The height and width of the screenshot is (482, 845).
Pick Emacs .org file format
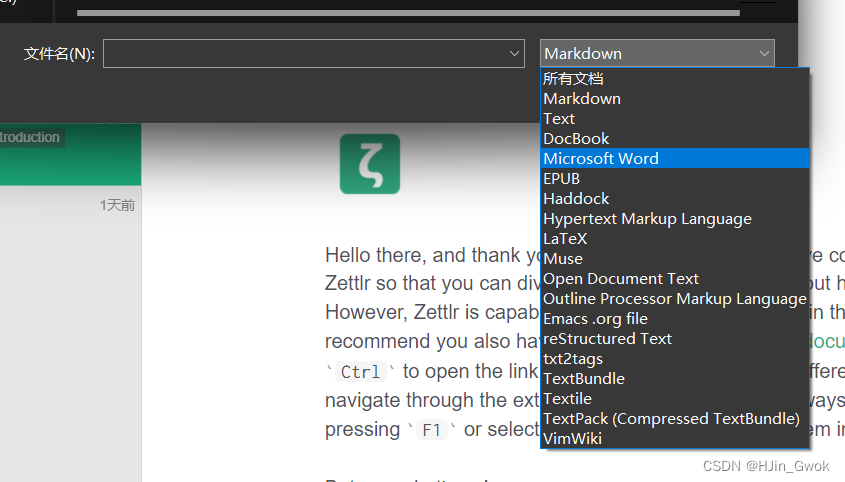(675, 318)
